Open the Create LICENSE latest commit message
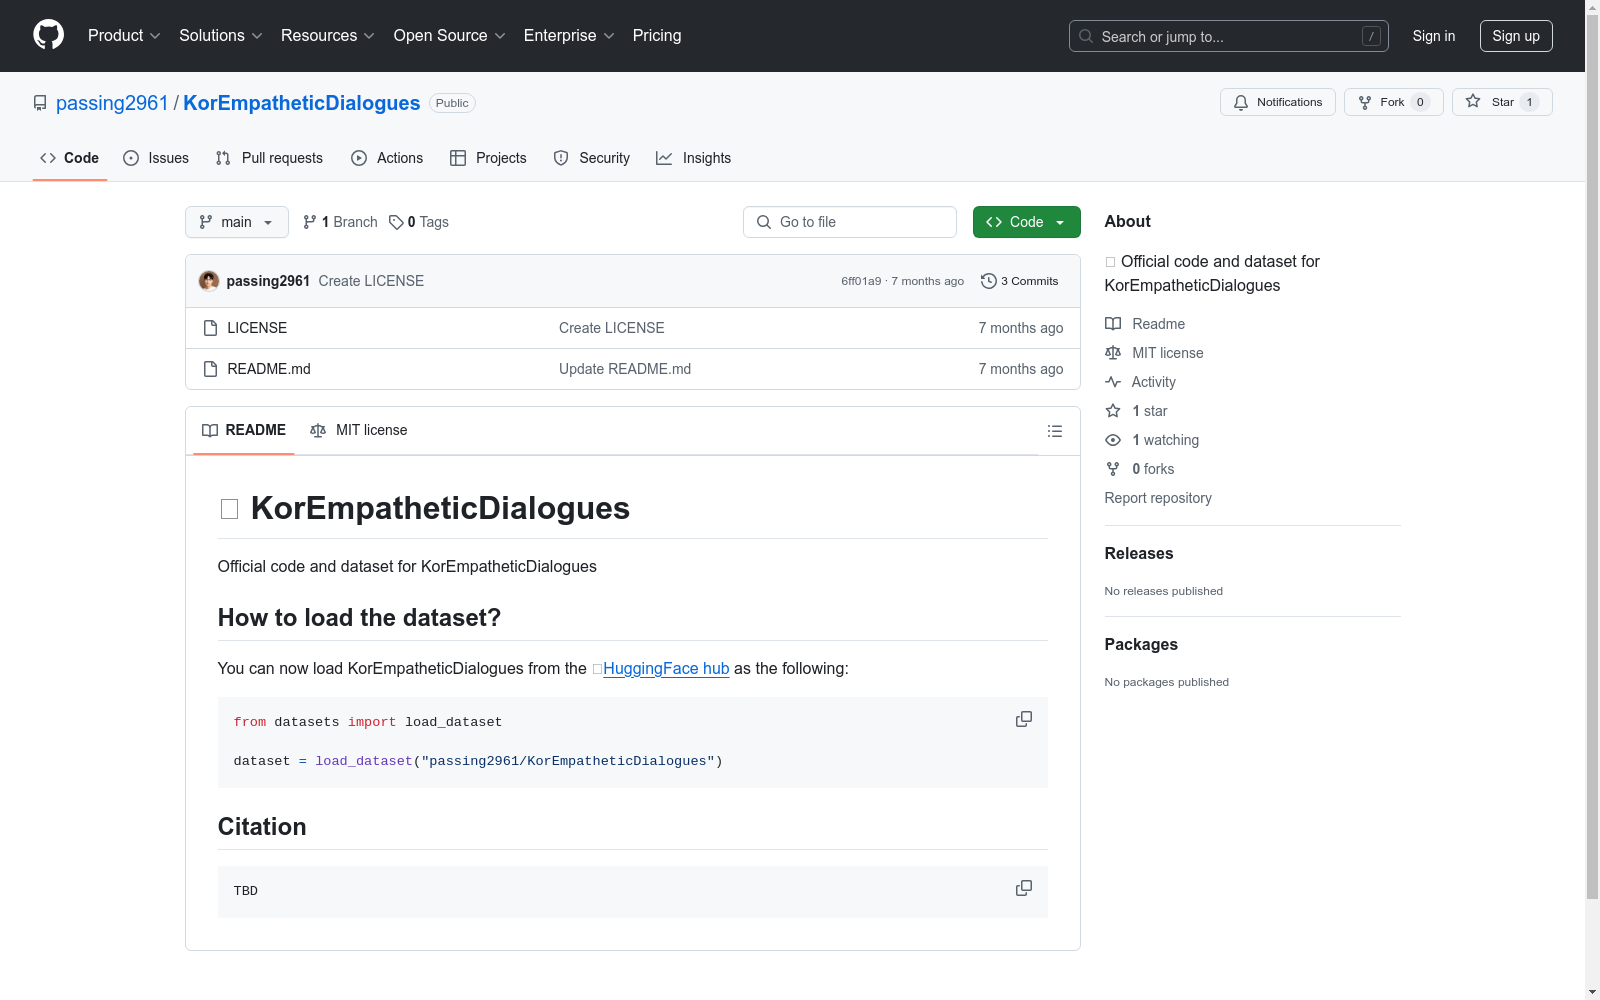 pyautogui.click(x=371, y=281)
